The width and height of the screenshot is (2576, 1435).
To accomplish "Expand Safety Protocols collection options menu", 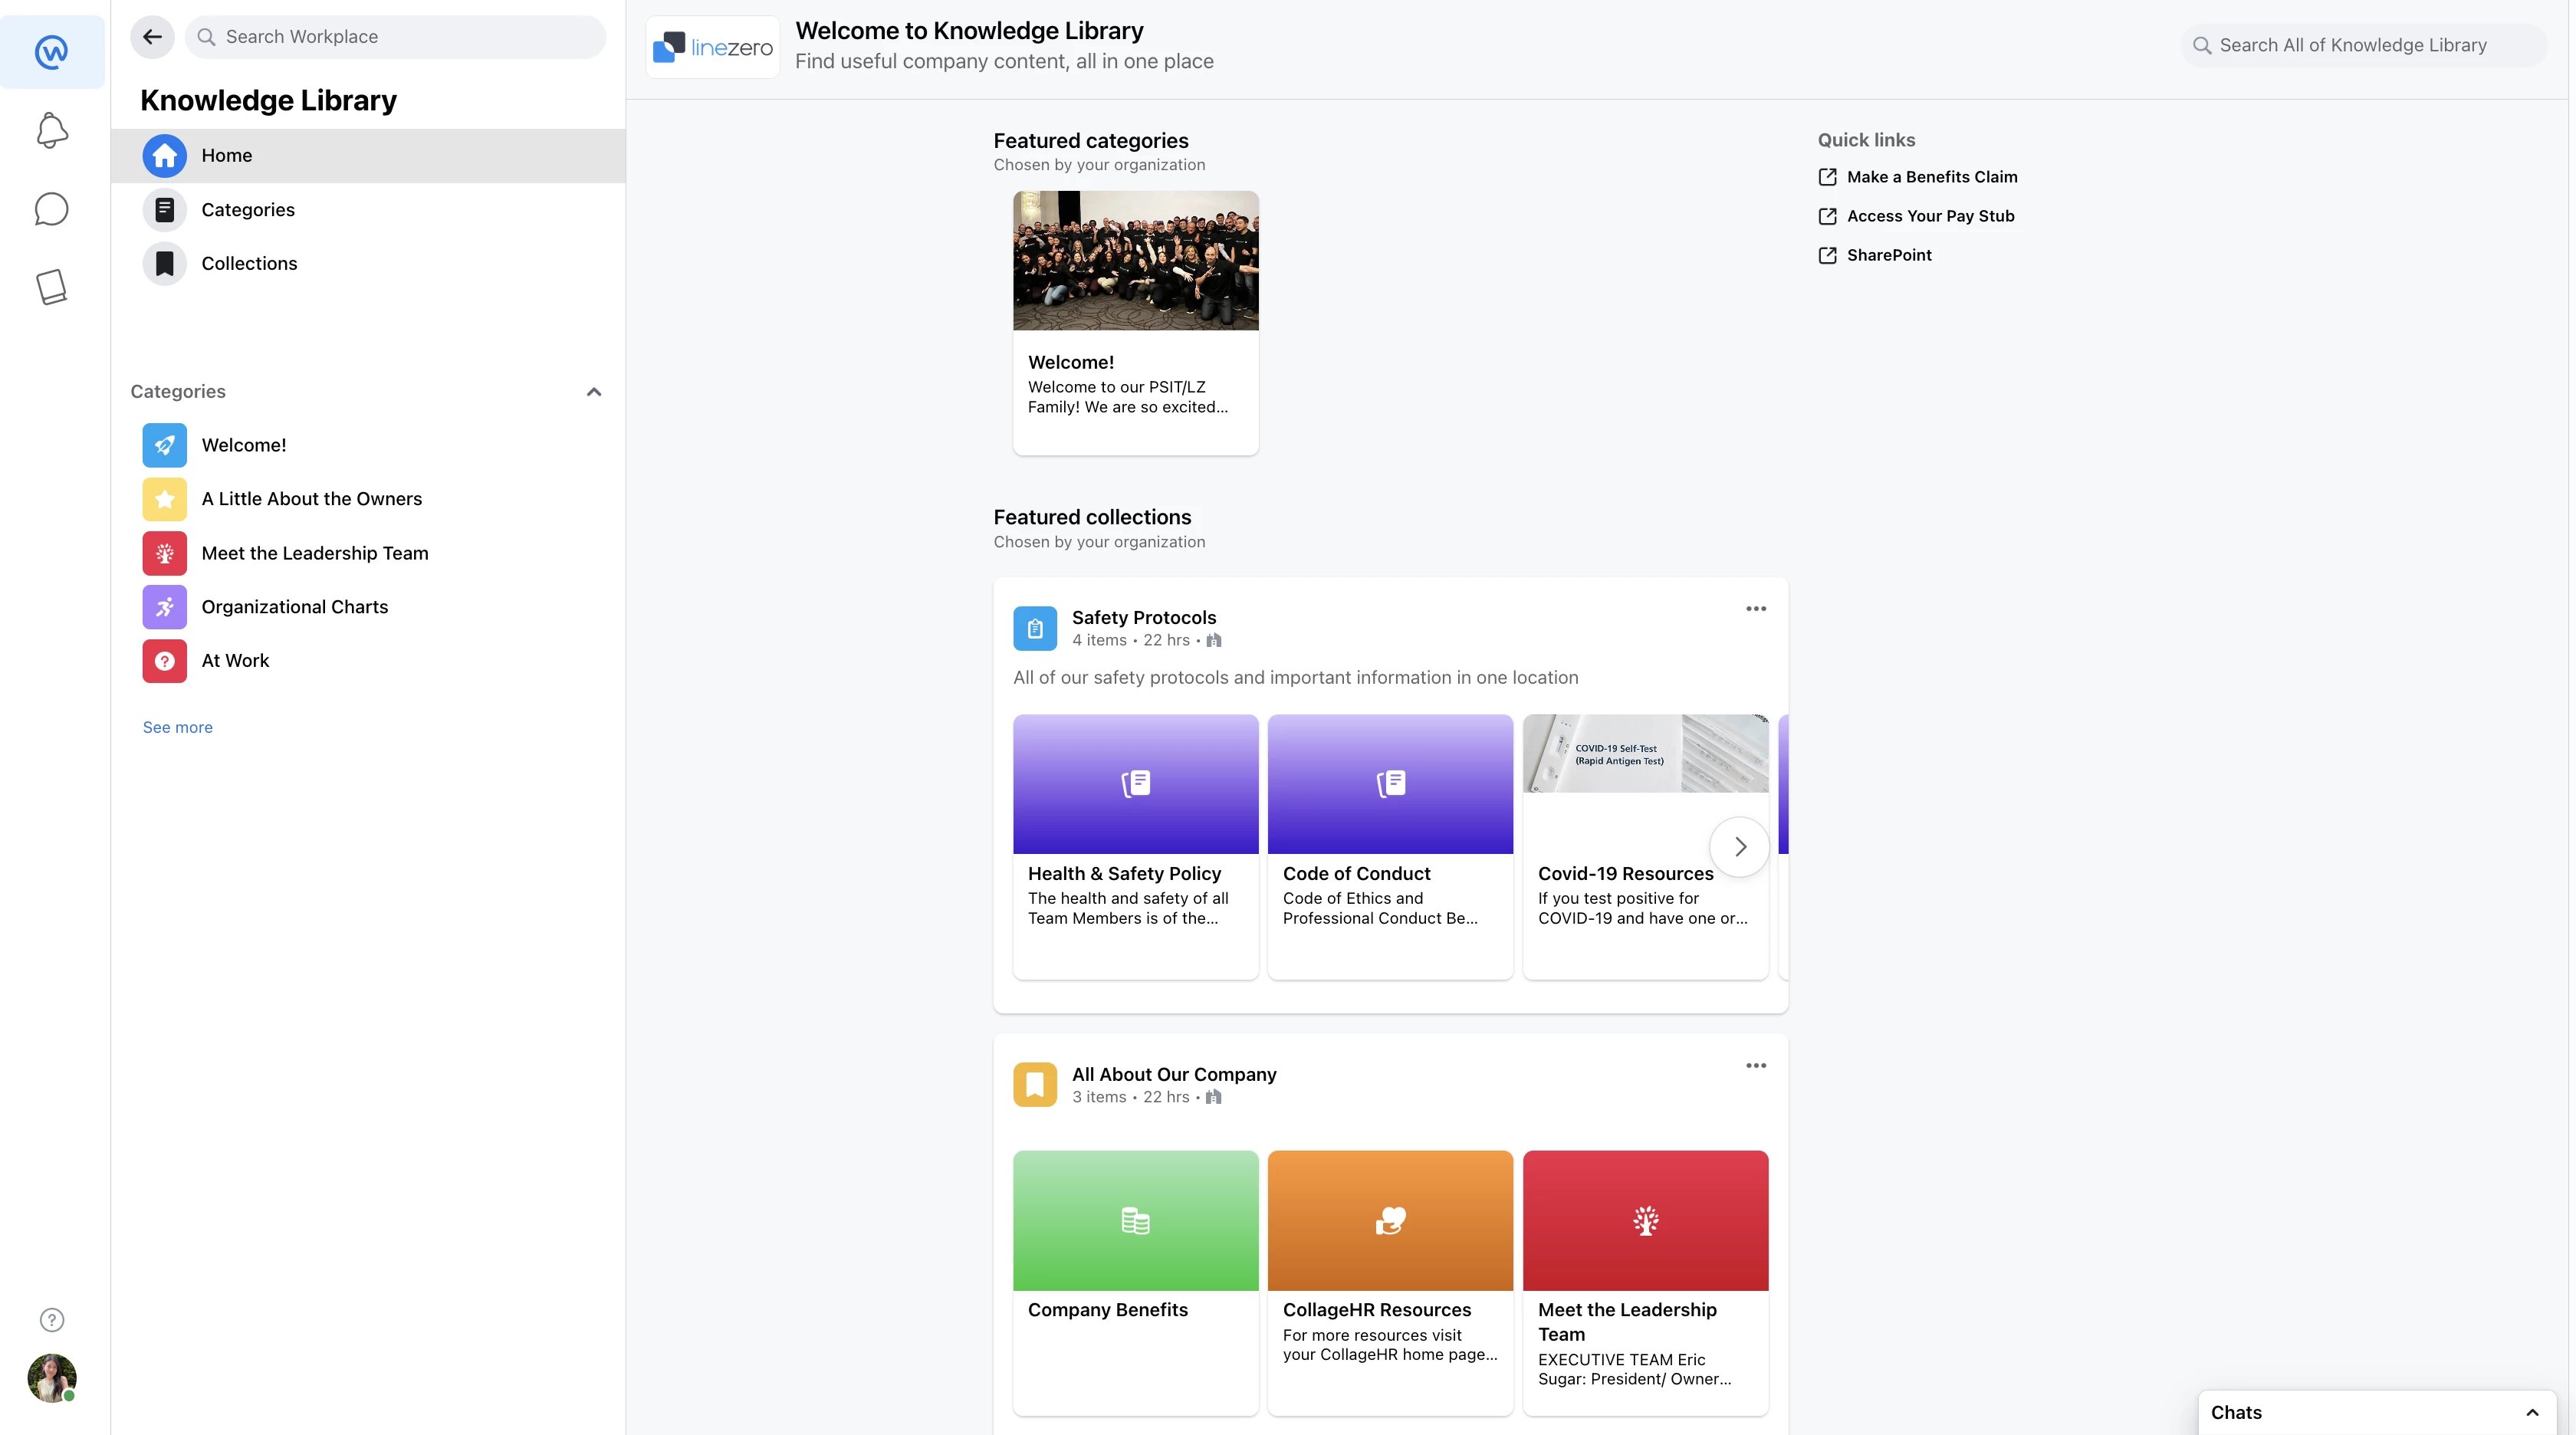I will (x=1756, y=609).
